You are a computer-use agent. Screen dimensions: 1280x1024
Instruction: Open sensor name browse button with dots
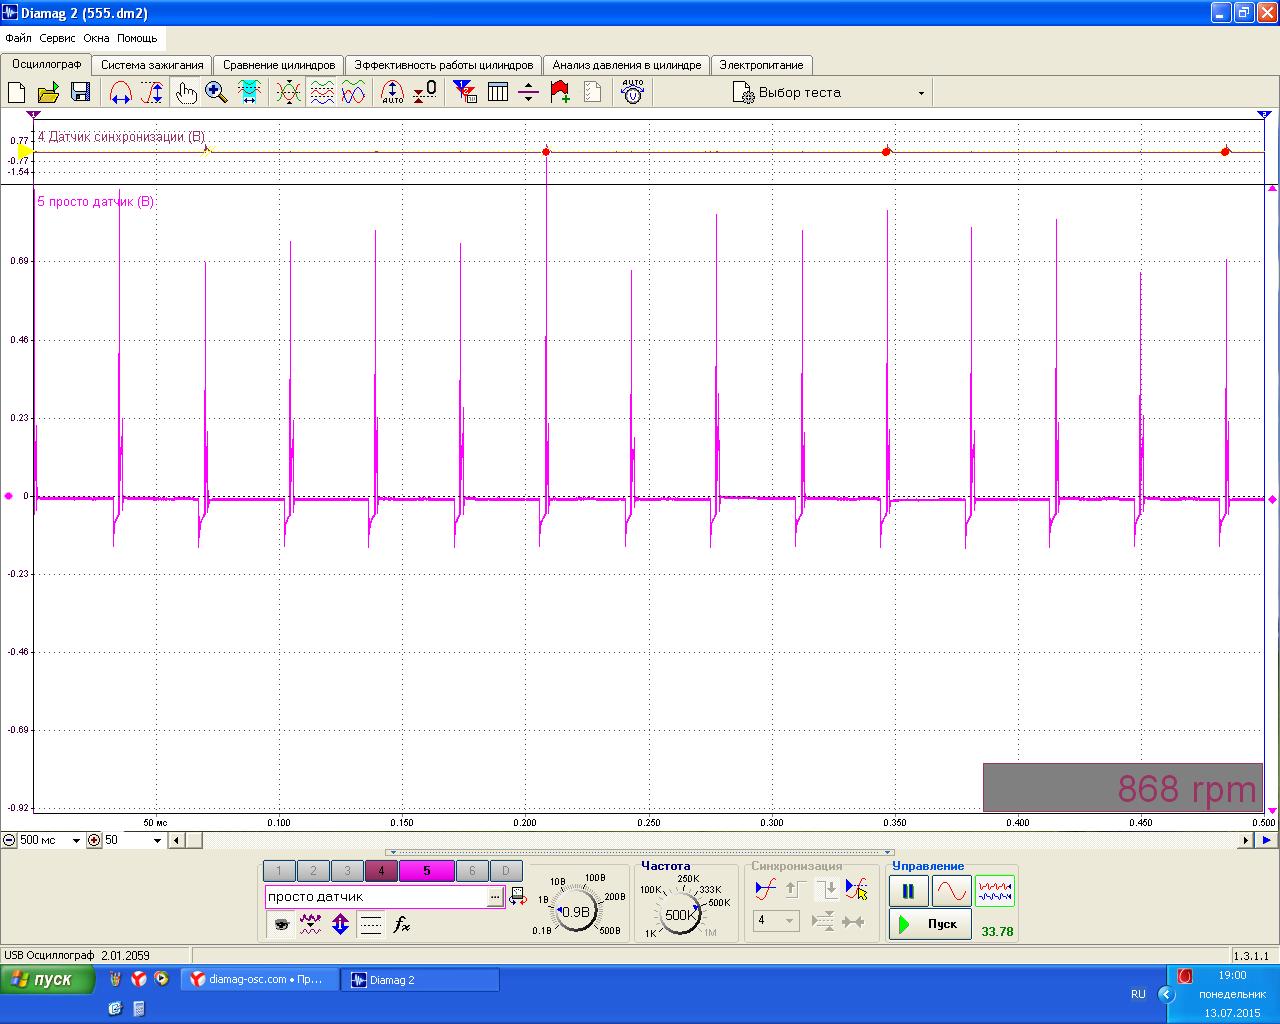pyautogui.click(x=495, y=897)
